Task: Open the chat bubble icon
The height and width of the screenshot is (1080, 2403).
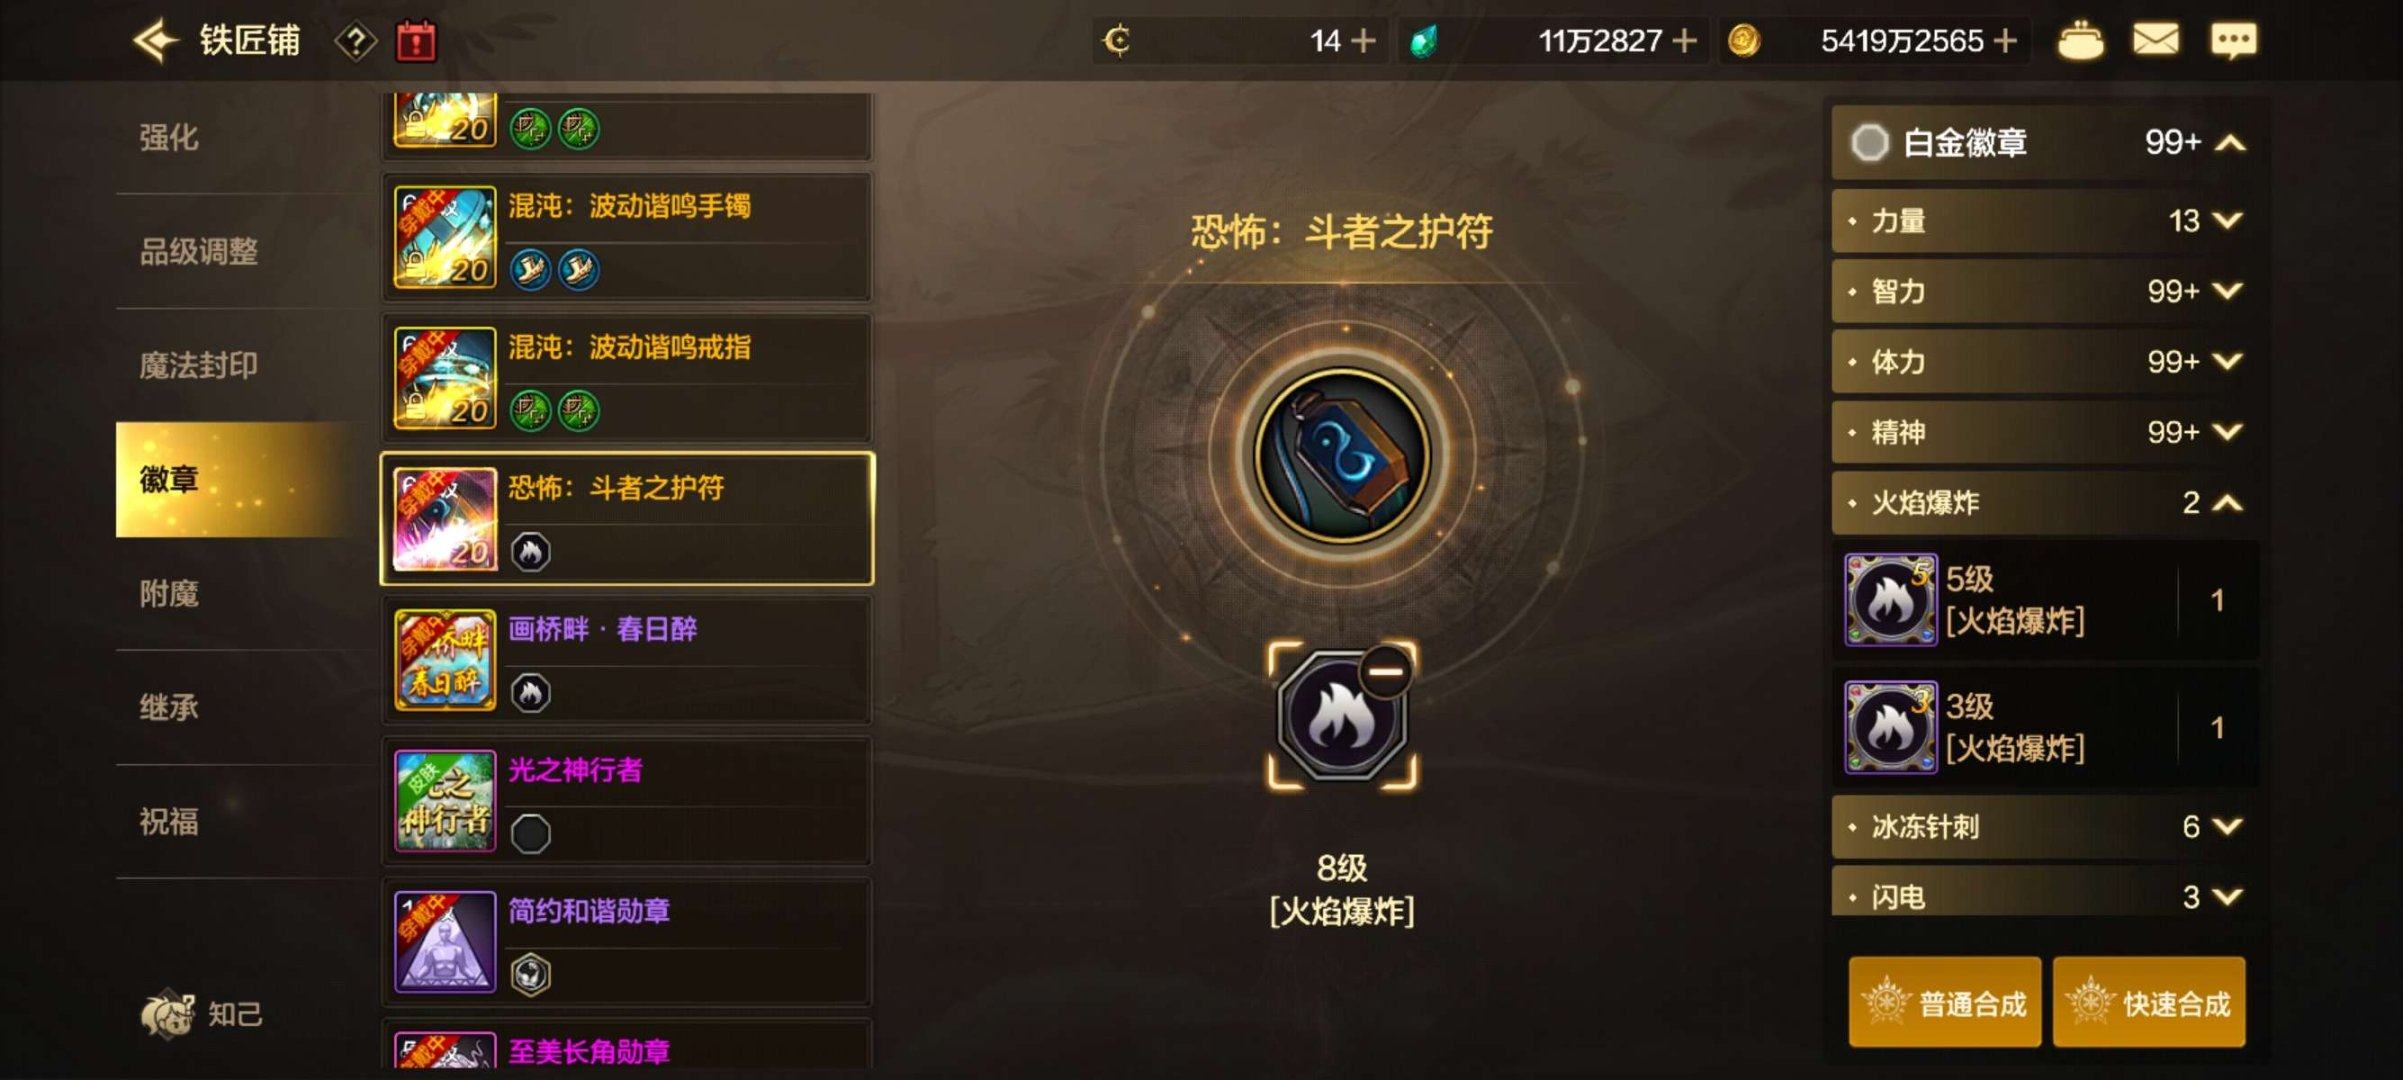Action: tap(2233, 40)
